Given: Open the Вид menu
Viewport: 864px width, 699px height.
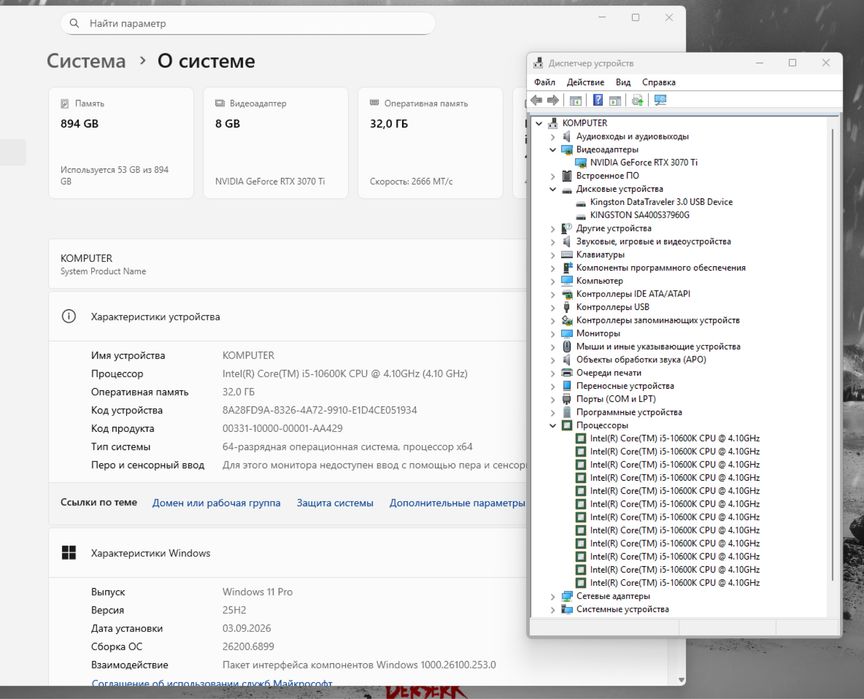Looking at the screenshot, I should pyautogui.click(x=623, y=82).
